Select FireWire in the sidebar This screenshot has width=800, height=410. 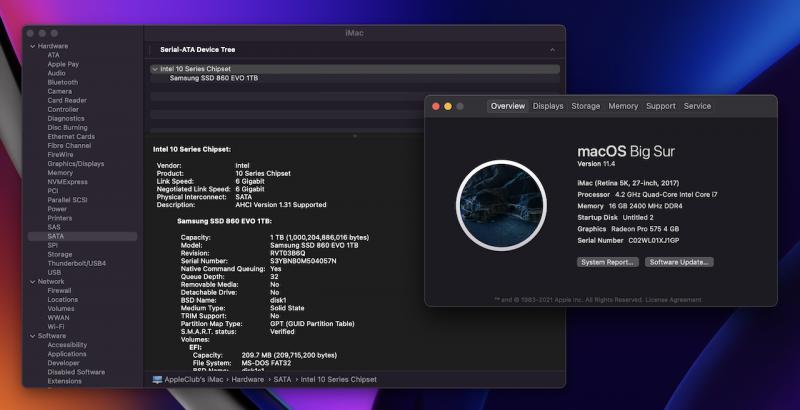click(x=60, y=155)
